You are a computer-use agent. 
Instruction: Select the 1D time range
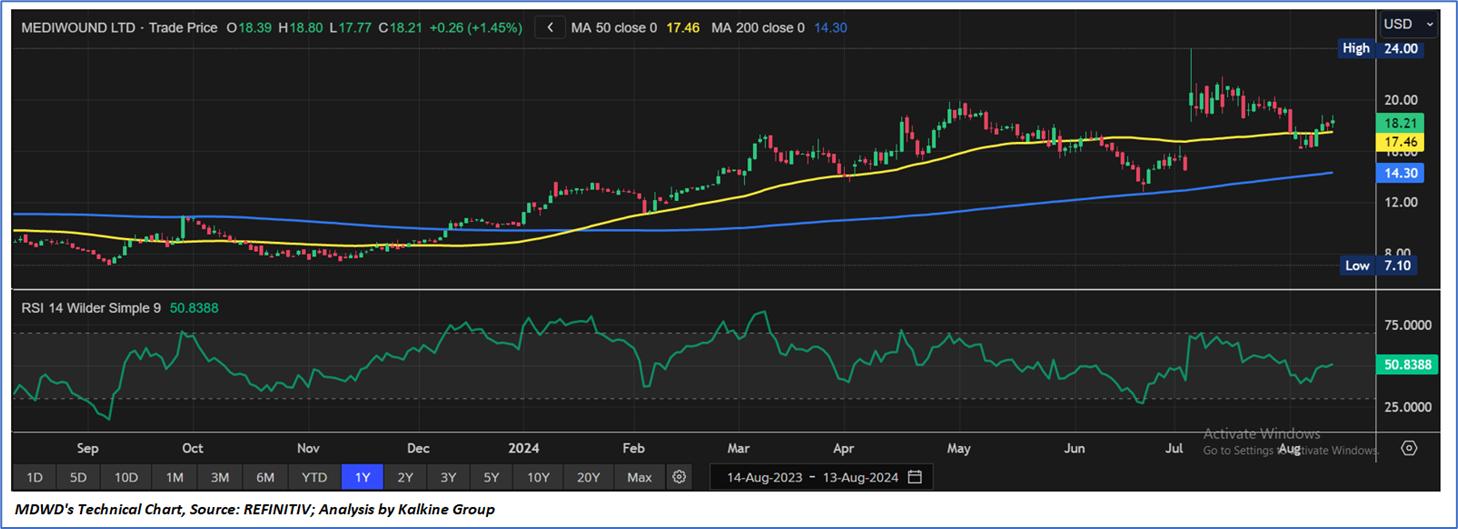(x=34, y=477)
